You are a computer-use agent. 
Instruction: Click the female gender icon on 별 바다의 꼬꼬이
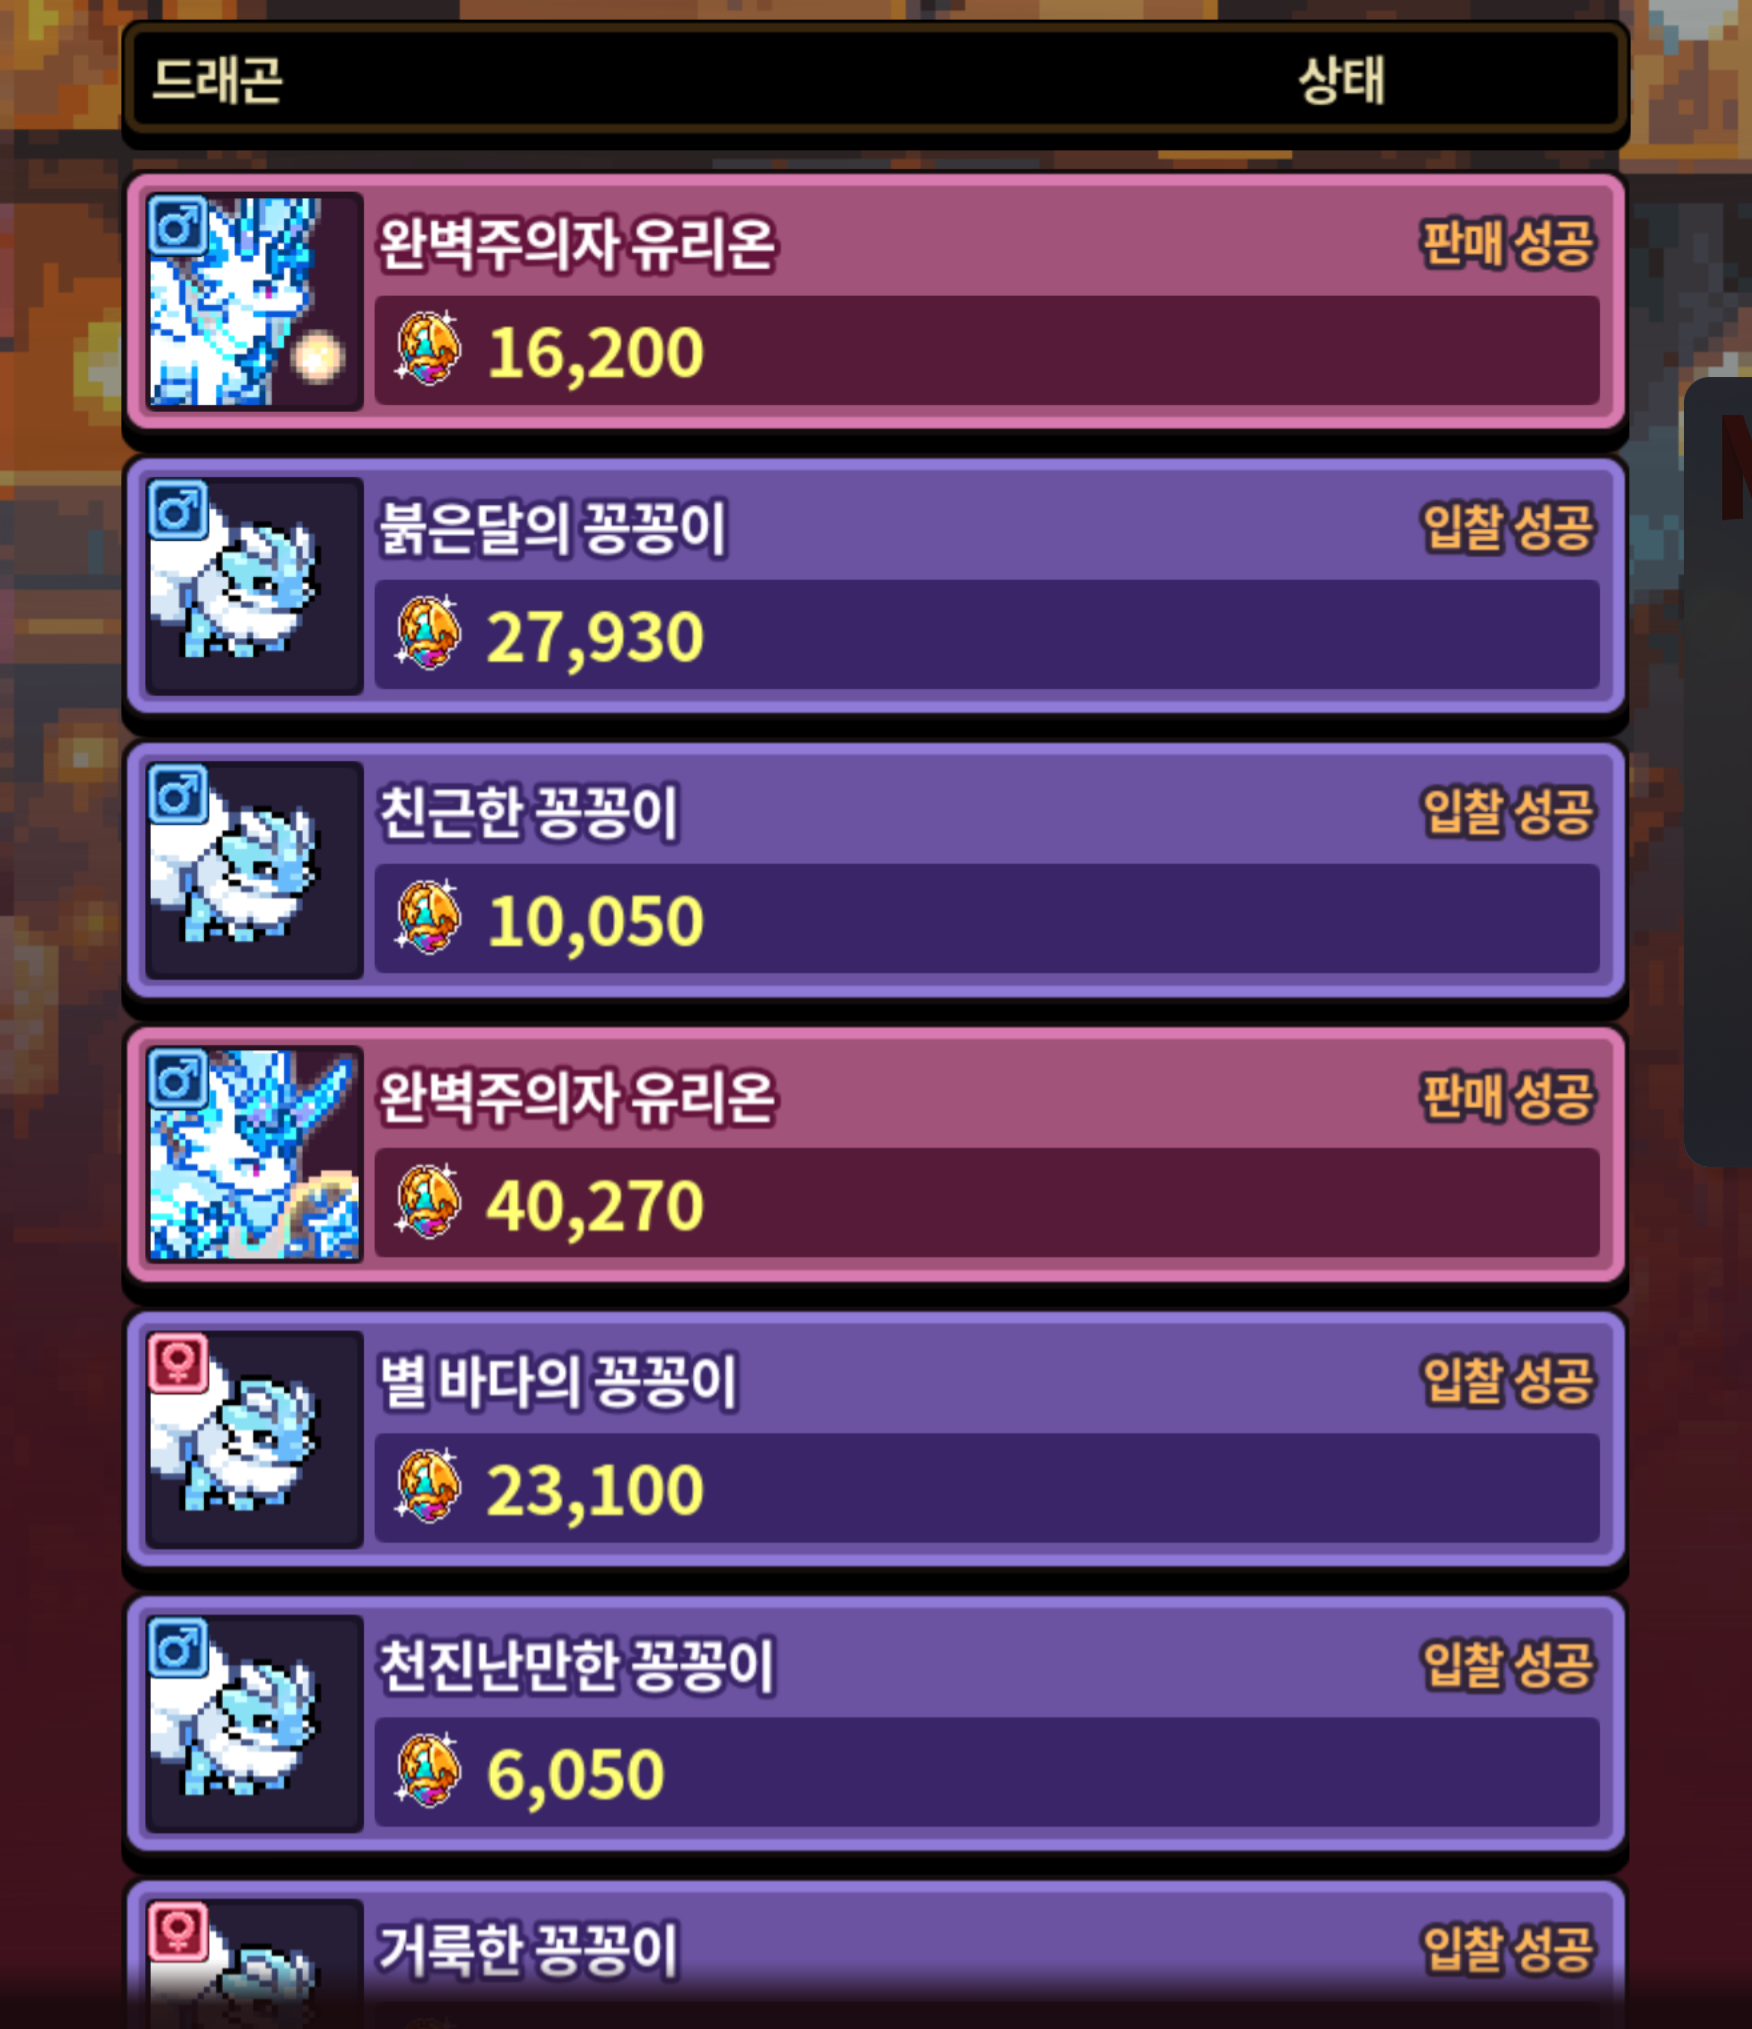click(x=178, y=1362)
